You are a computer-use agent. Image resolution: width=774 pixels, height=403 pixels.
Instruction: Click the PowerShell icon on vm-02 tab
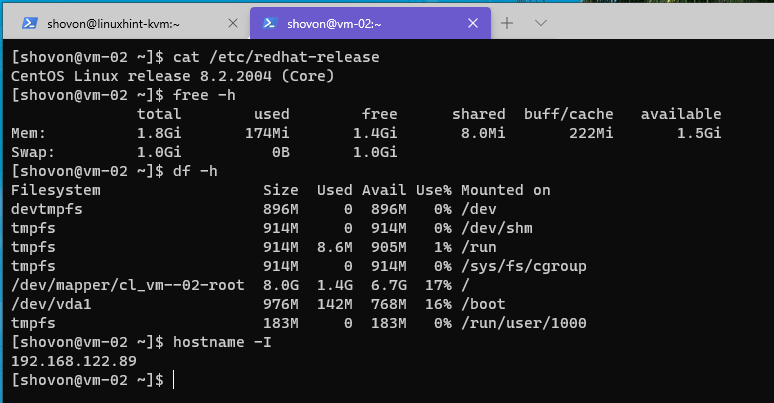click(x=270, y=22)
